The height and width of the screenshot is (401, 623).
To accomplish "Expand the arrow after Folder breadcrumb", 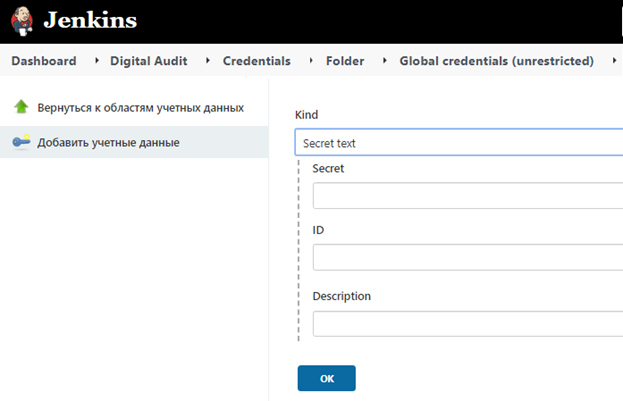I will (x=385, y=62).
